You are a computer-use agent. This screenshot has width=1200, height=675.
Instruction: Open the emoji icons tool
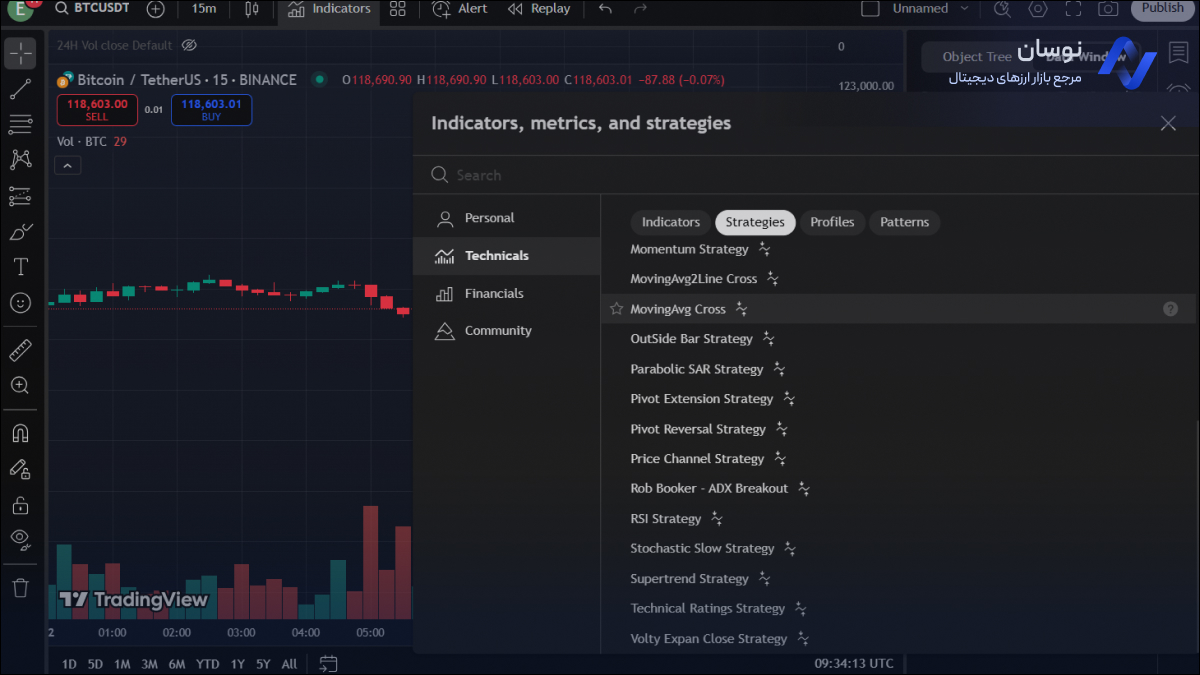tap(20, 302)
